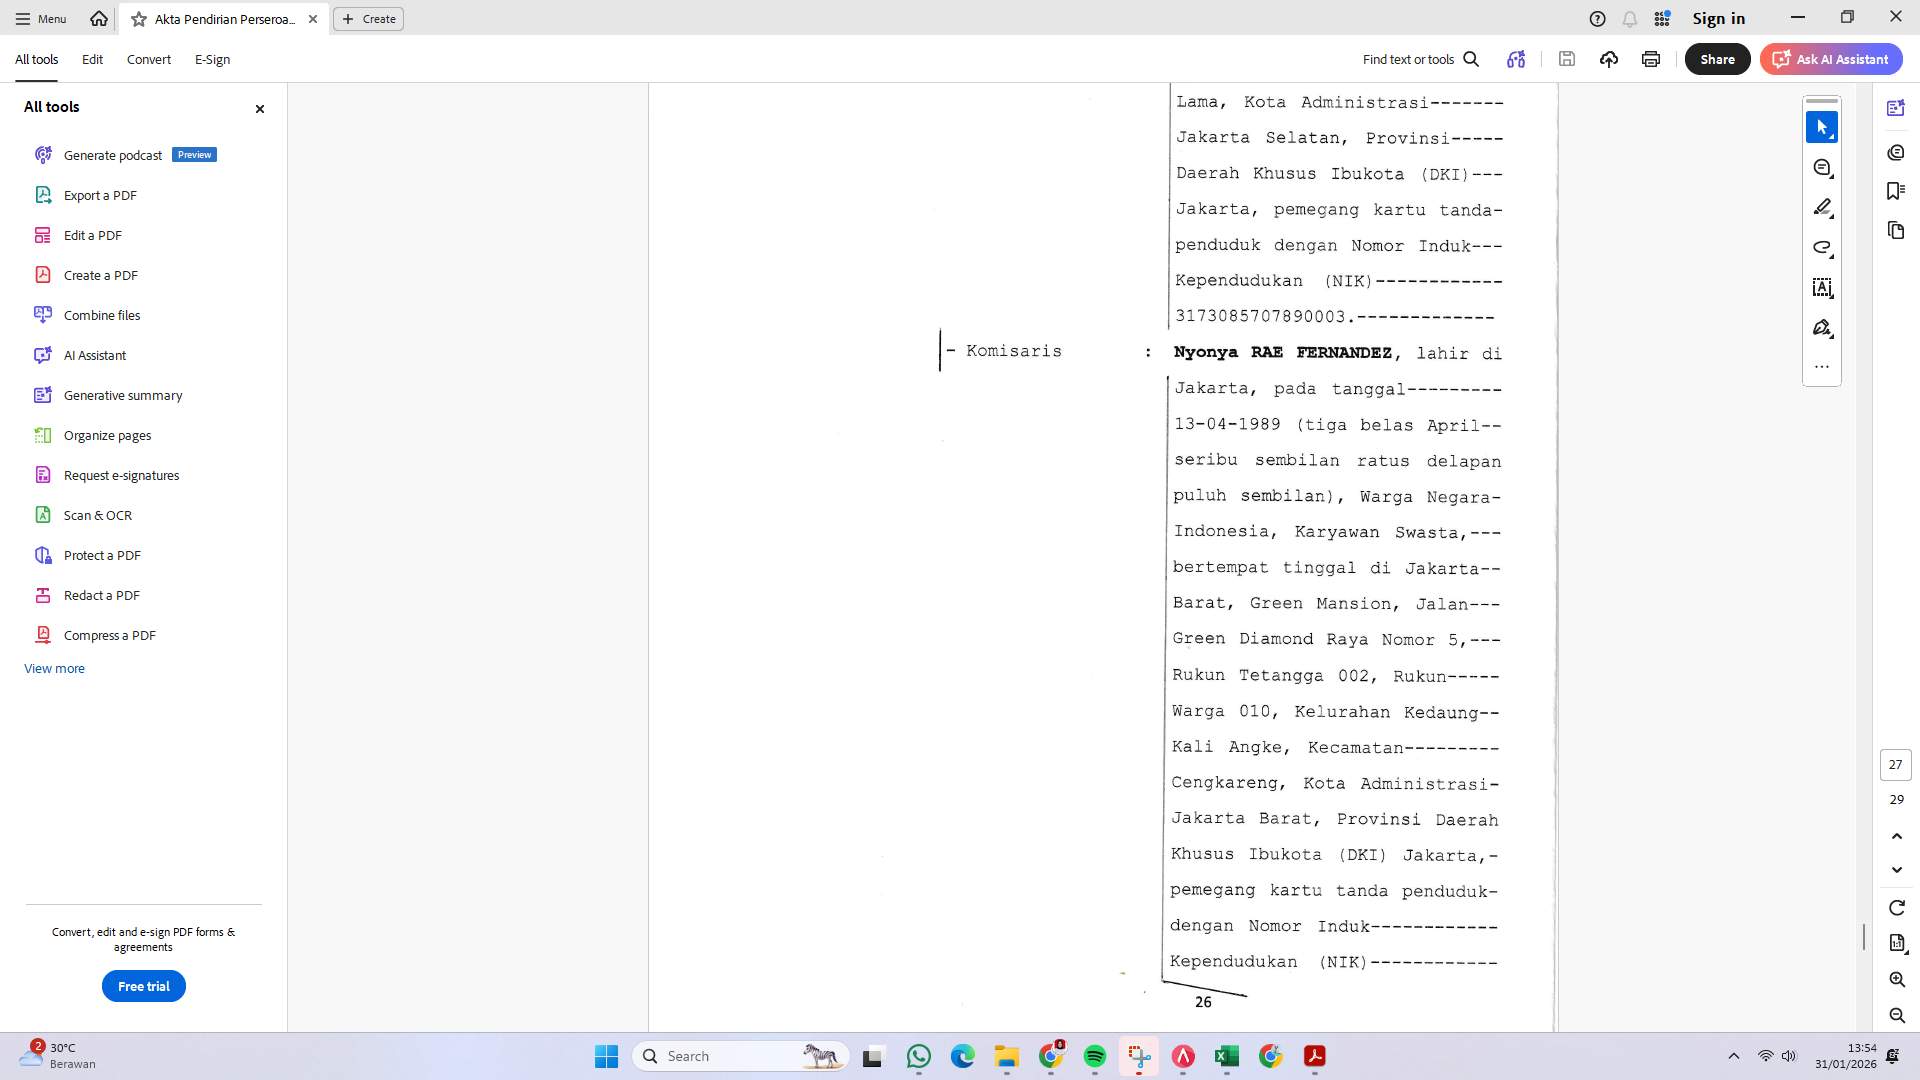This screenshot has width=1920, height=1080.
Task: Toggle the Bookmarks panel
Action: [1896, 190]
